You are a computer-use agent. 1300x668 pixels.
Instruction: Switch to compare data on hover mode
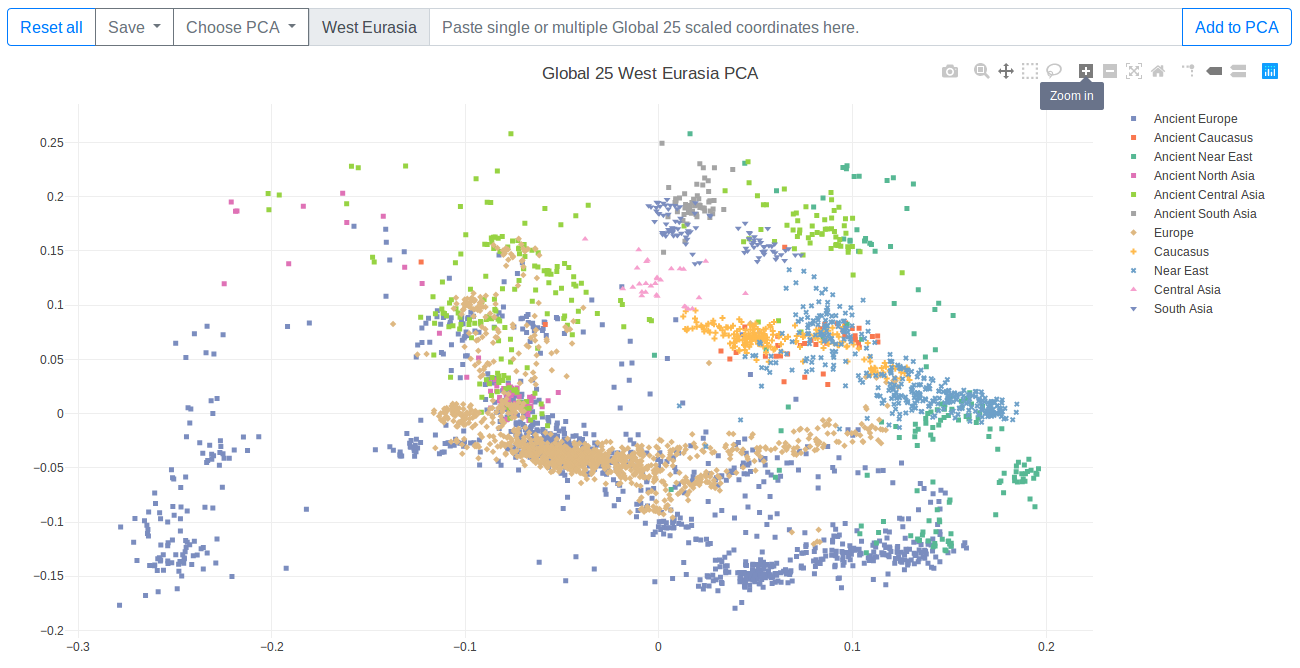pyautogui.click(x=1237, y=71)
